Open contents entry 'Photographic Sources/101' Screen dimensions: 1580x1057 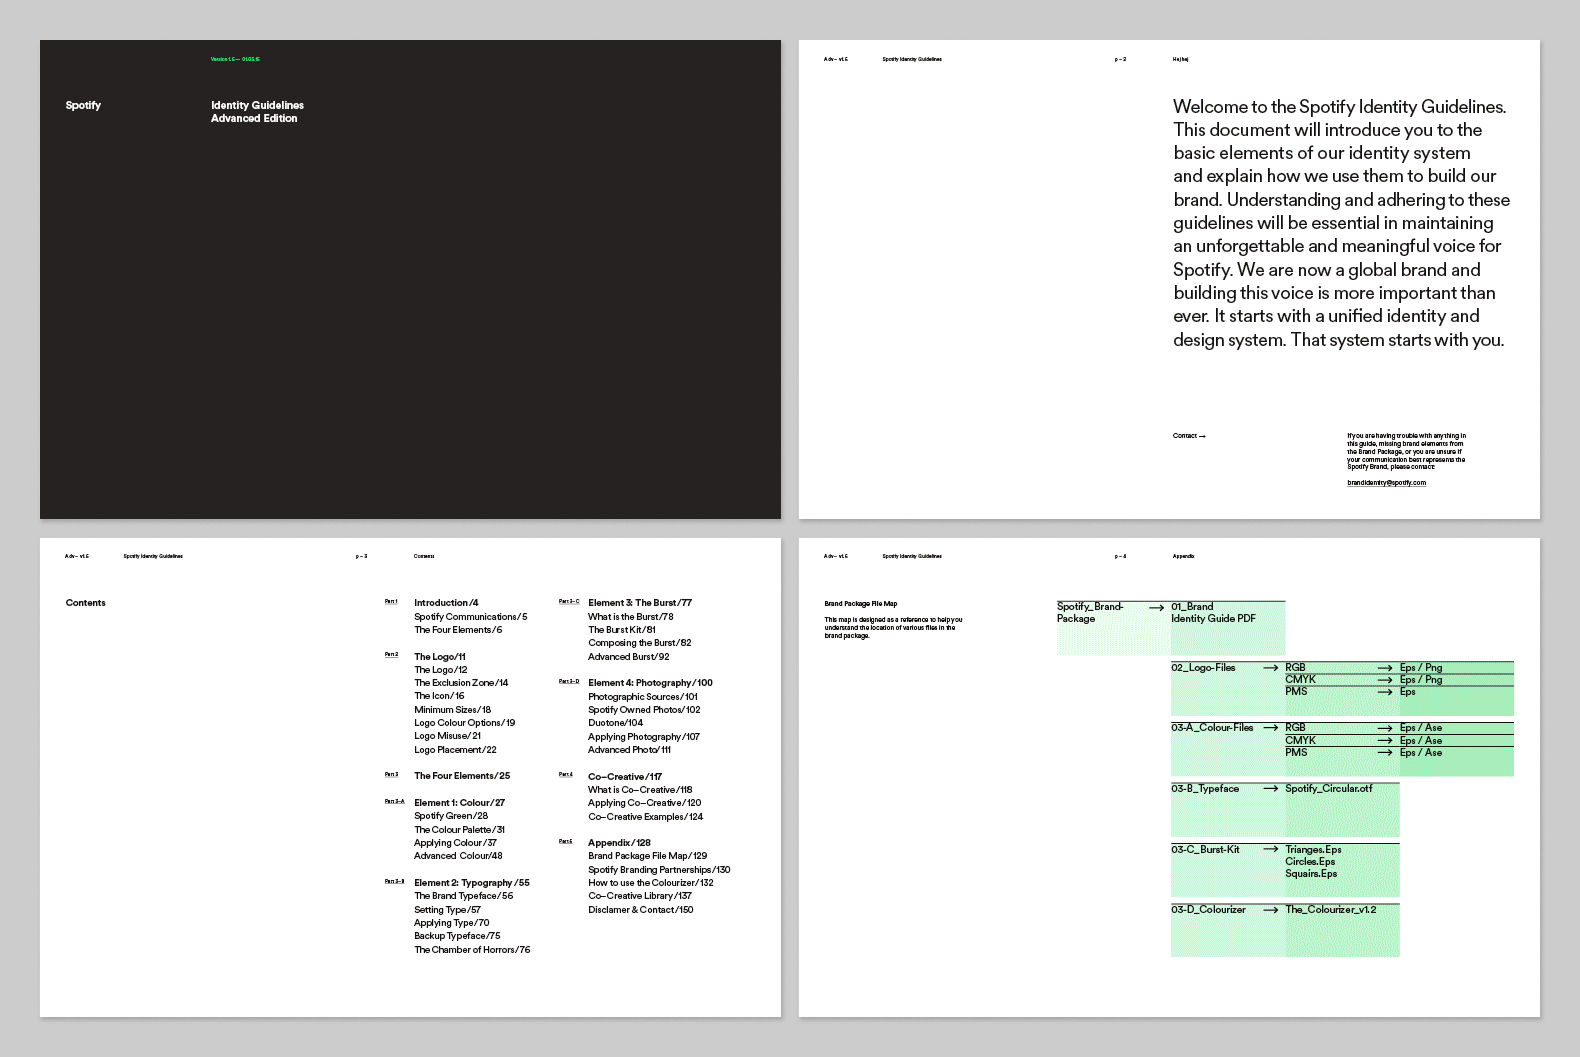643,697
